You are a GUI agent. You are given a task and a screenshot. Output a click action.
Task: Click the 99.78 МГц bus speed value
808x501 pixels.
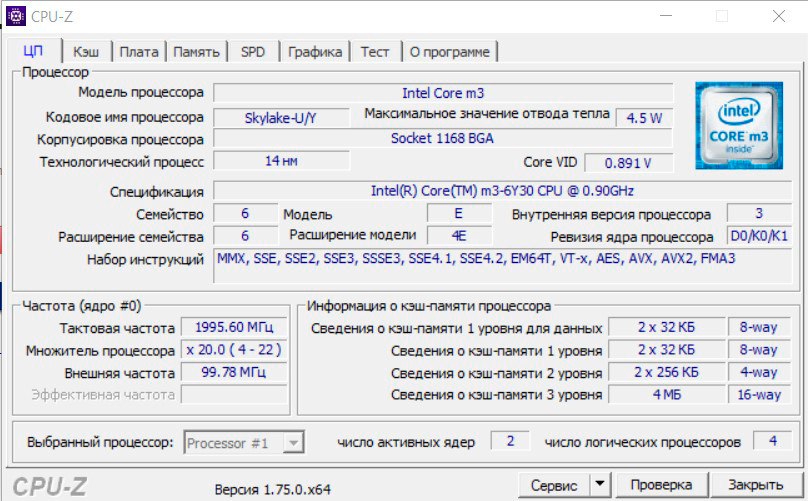(234, 372)
